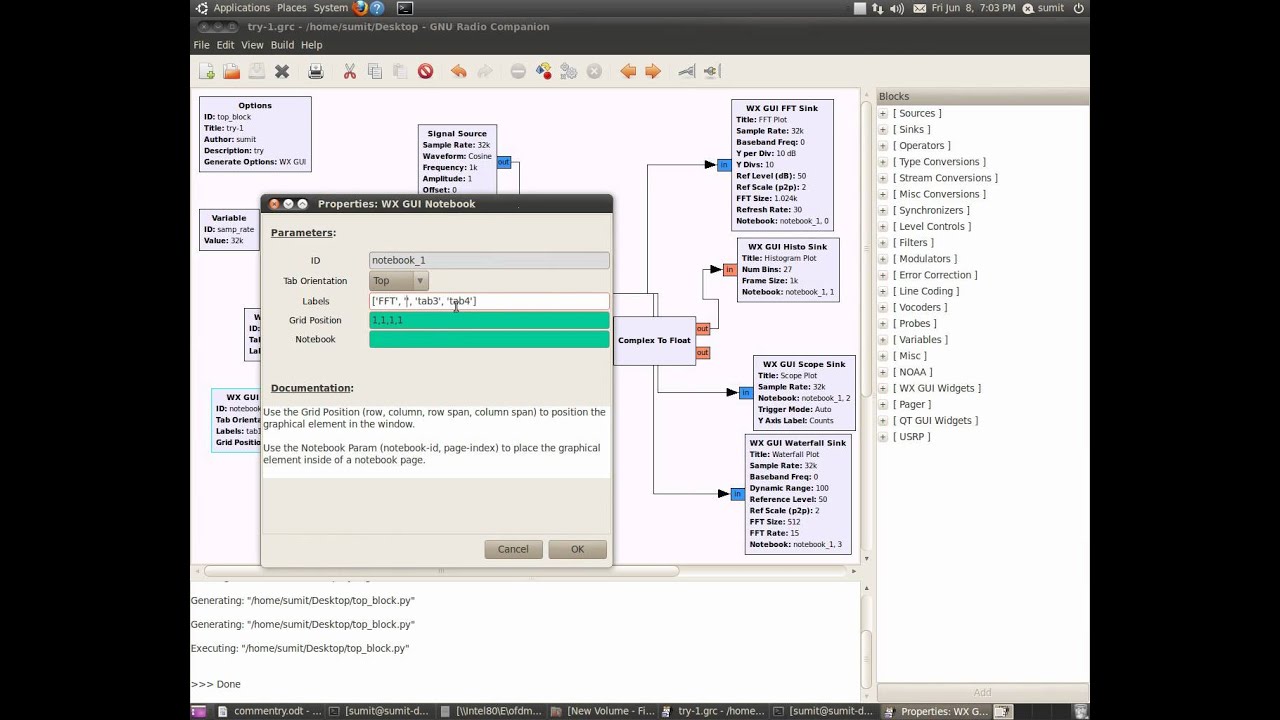Image resolution: width=1280 pixels, height=720 pixels.
Task: Copy selected blocks from toolbar
Action: click(x=375, y=71)
